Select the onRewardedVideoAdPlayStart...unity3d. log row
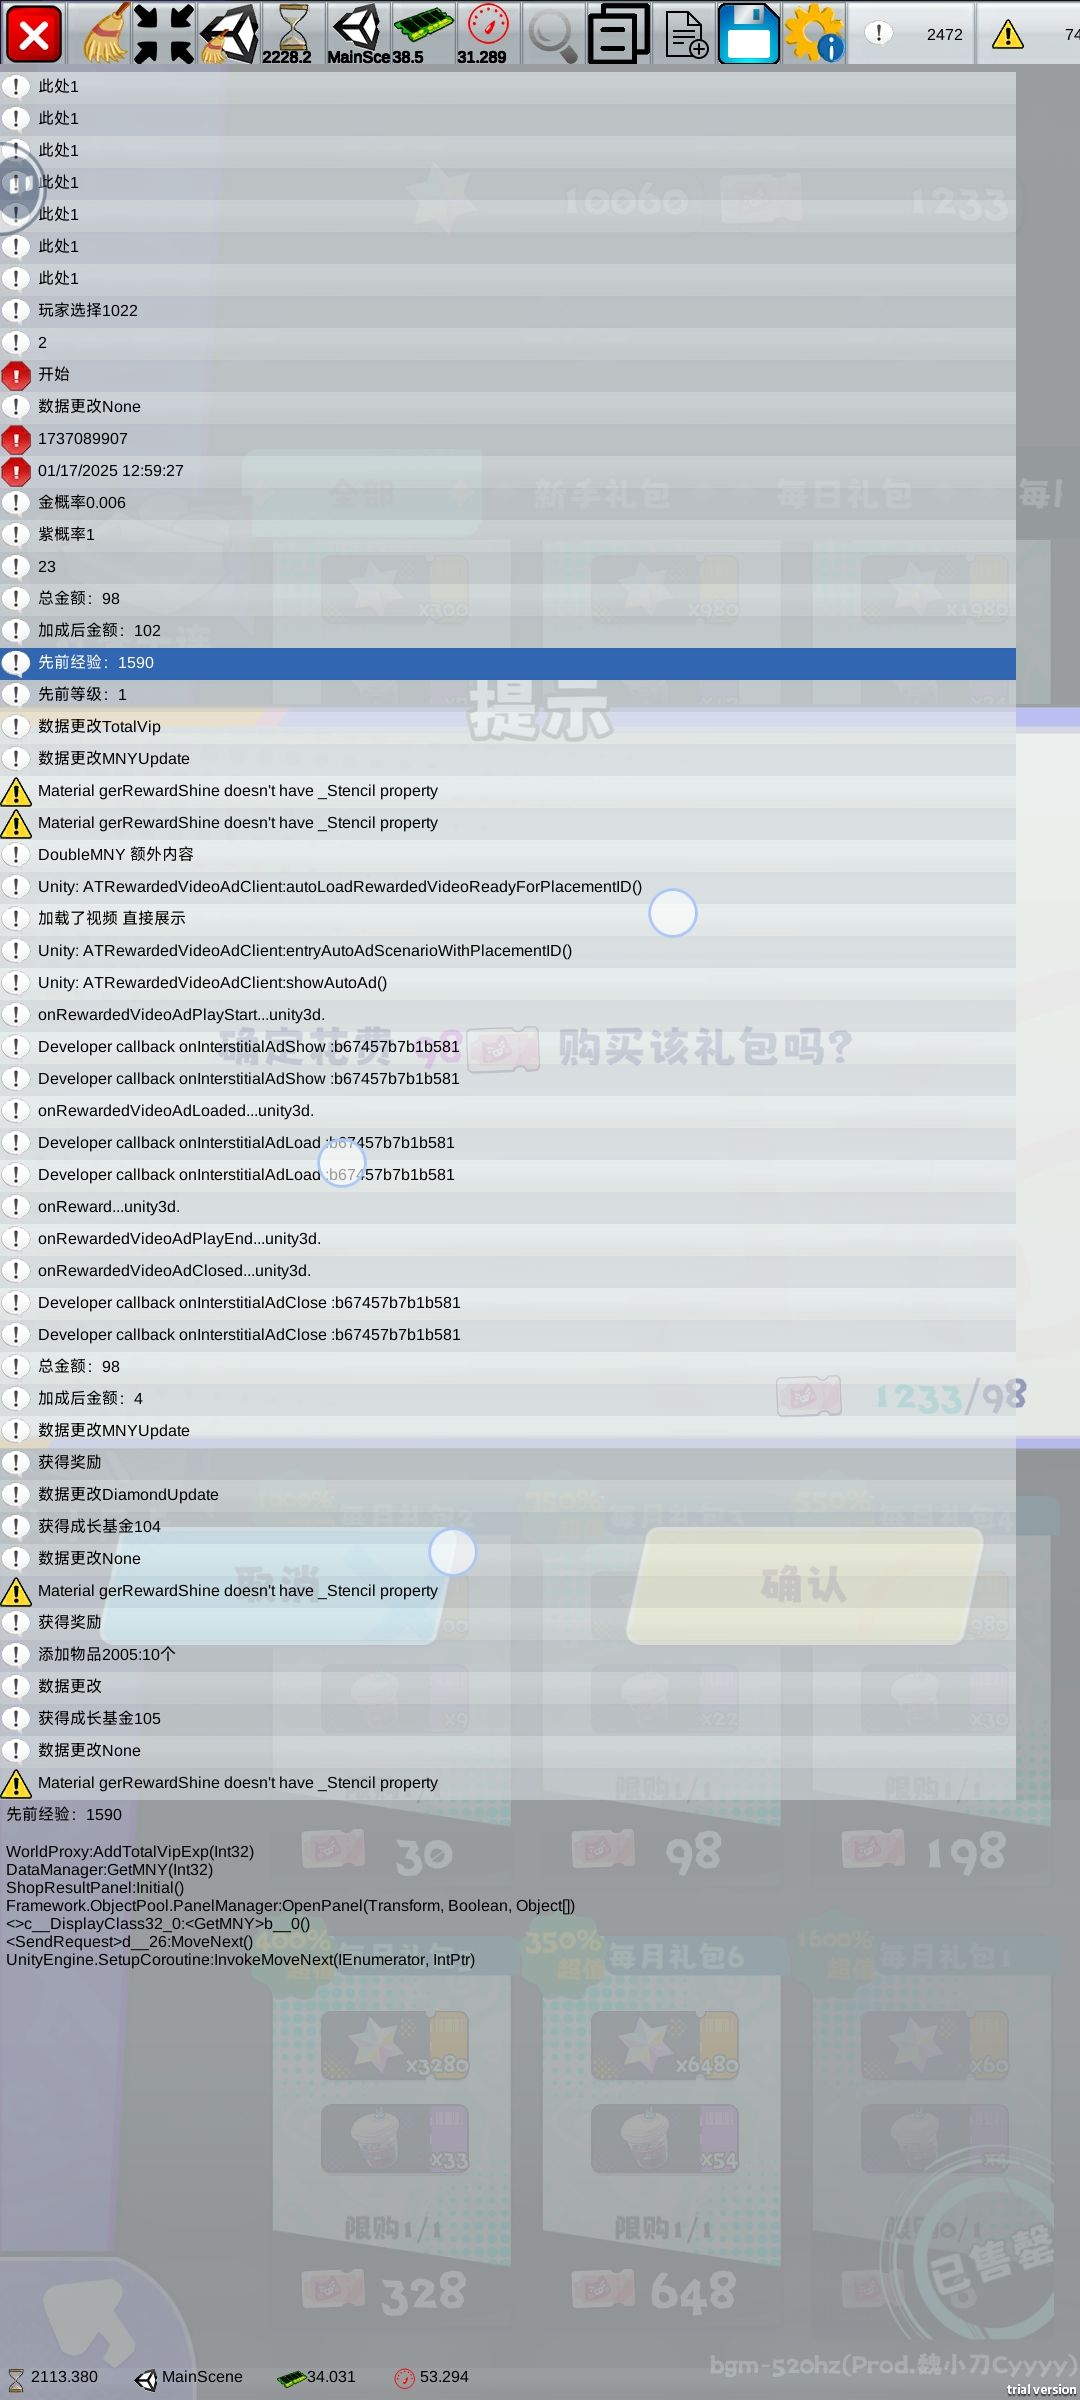The width and height of the screenshot is (1080, 2400). (x=508, y=1015)
